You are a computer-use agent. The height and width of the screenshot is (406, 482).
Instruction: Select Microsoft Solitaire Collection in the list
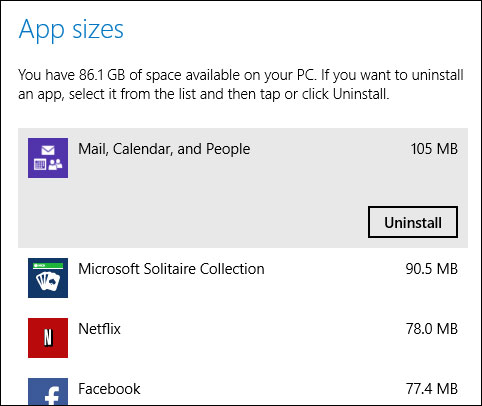(x=171, y=269)
